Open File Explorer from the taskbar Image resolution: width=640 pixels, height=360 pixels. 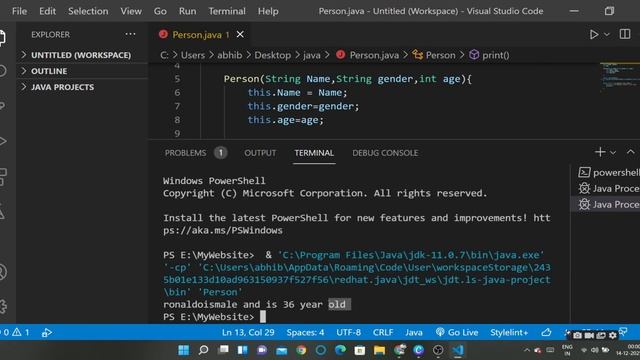click(x=379, y=350)
